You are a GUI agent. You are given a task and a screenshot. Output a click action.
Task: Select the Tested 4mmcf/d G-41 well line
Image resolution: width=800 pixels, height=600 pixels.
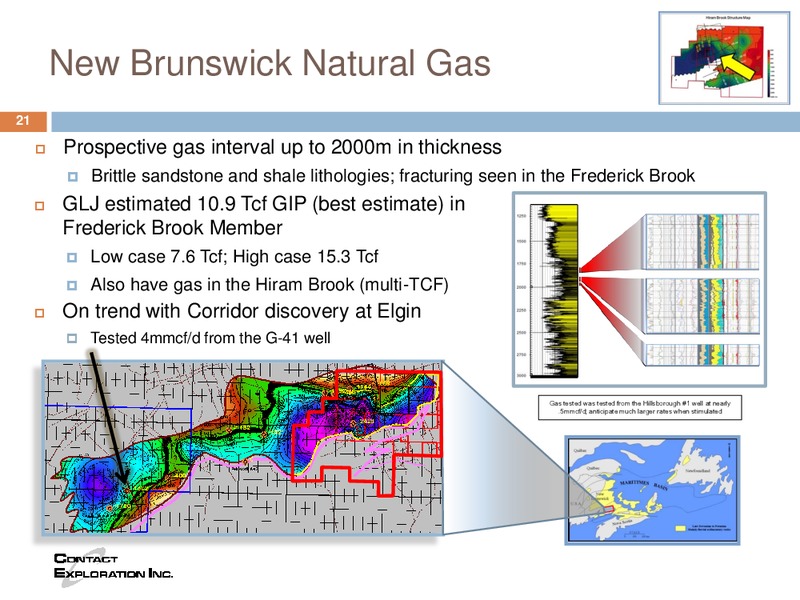[x=210, y=338]
